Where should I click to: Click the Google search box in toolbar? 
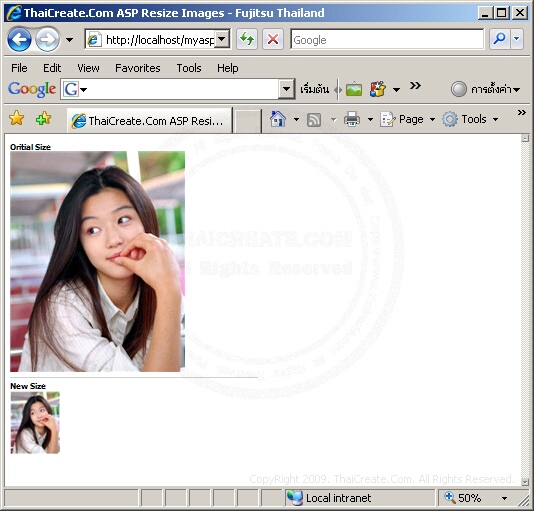(x=387, y=40)
